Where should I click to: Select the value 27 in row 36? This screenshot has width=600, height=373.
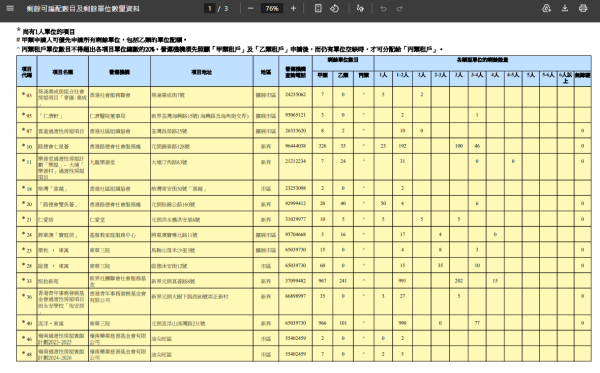tap(402, 296)
